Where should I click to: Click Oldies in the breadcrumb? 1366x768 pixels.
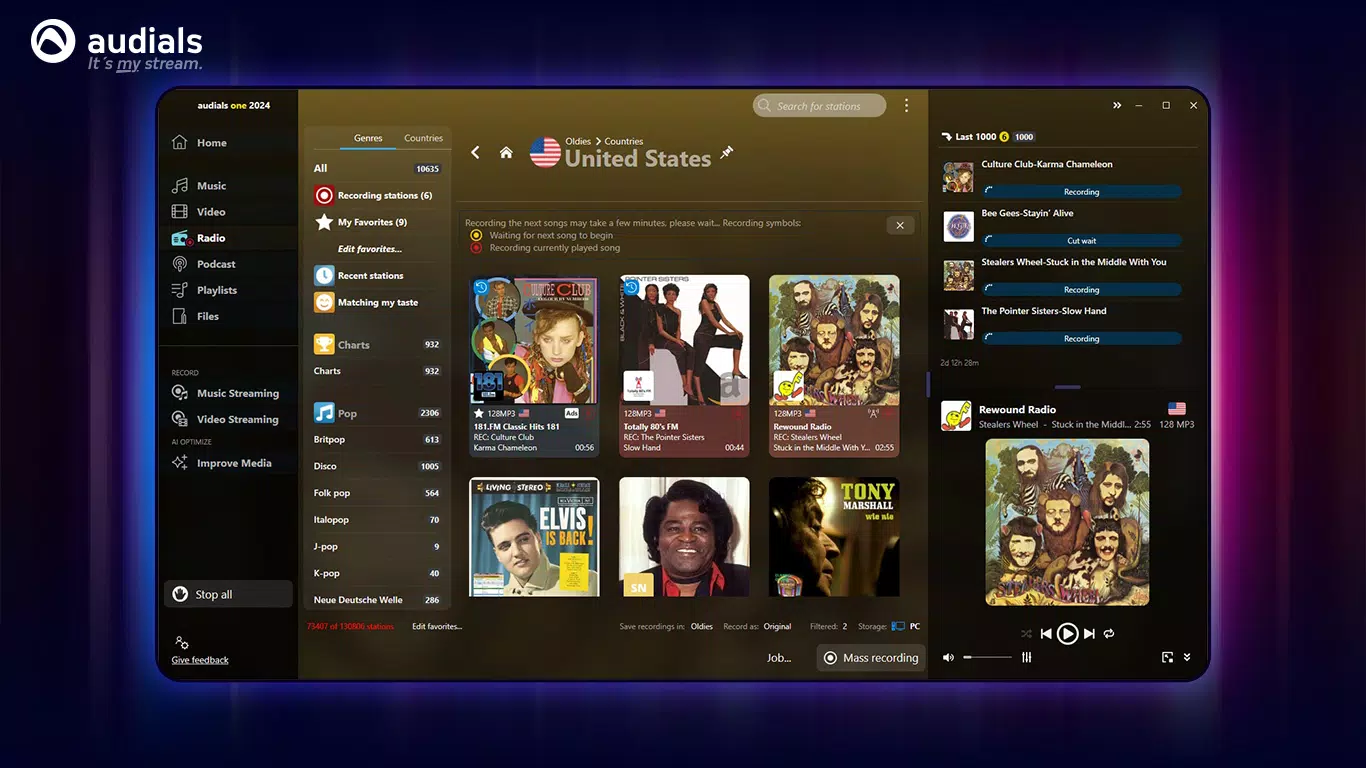pos(578,141)
